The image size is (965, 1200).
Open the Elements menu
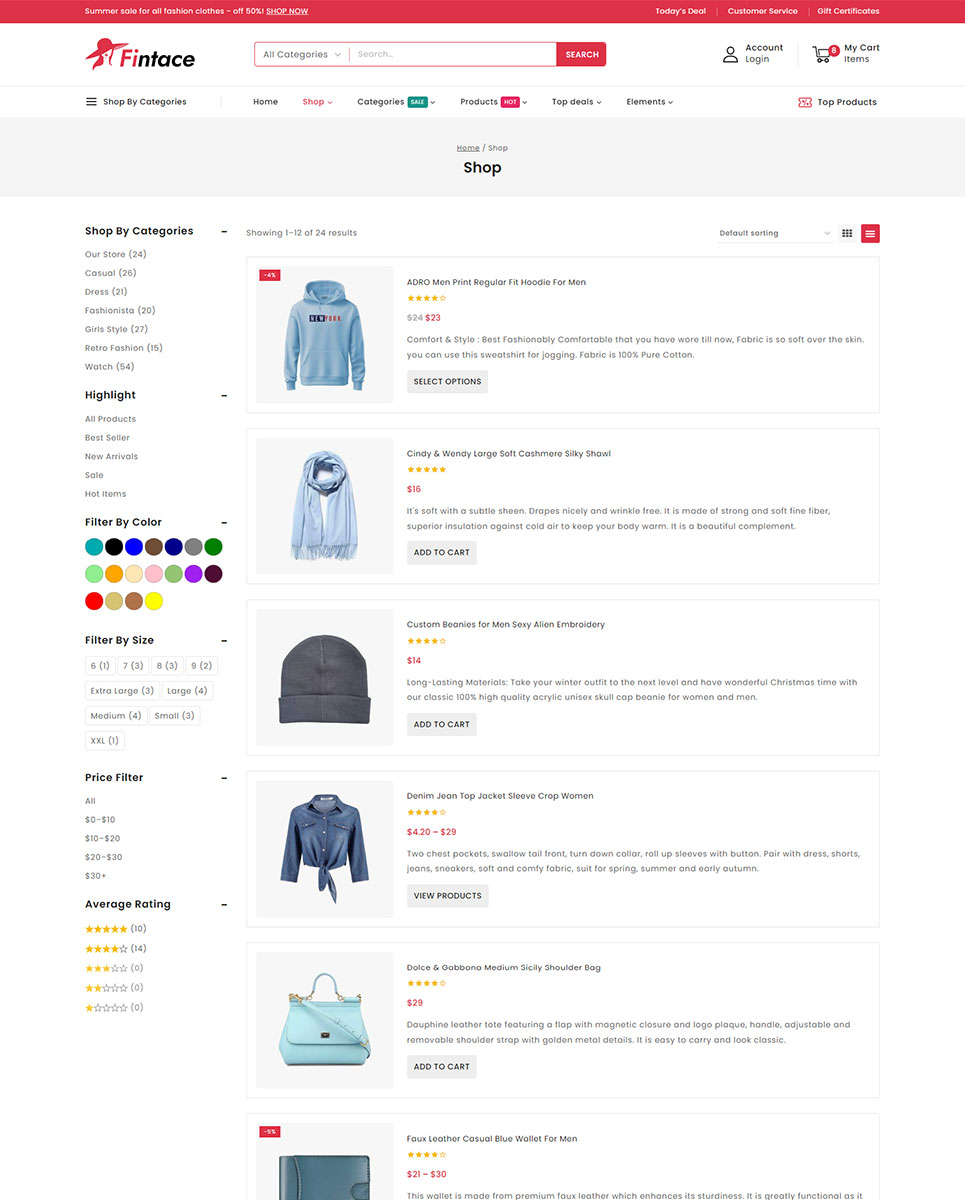pyautogui.click(x=649, y=102)
